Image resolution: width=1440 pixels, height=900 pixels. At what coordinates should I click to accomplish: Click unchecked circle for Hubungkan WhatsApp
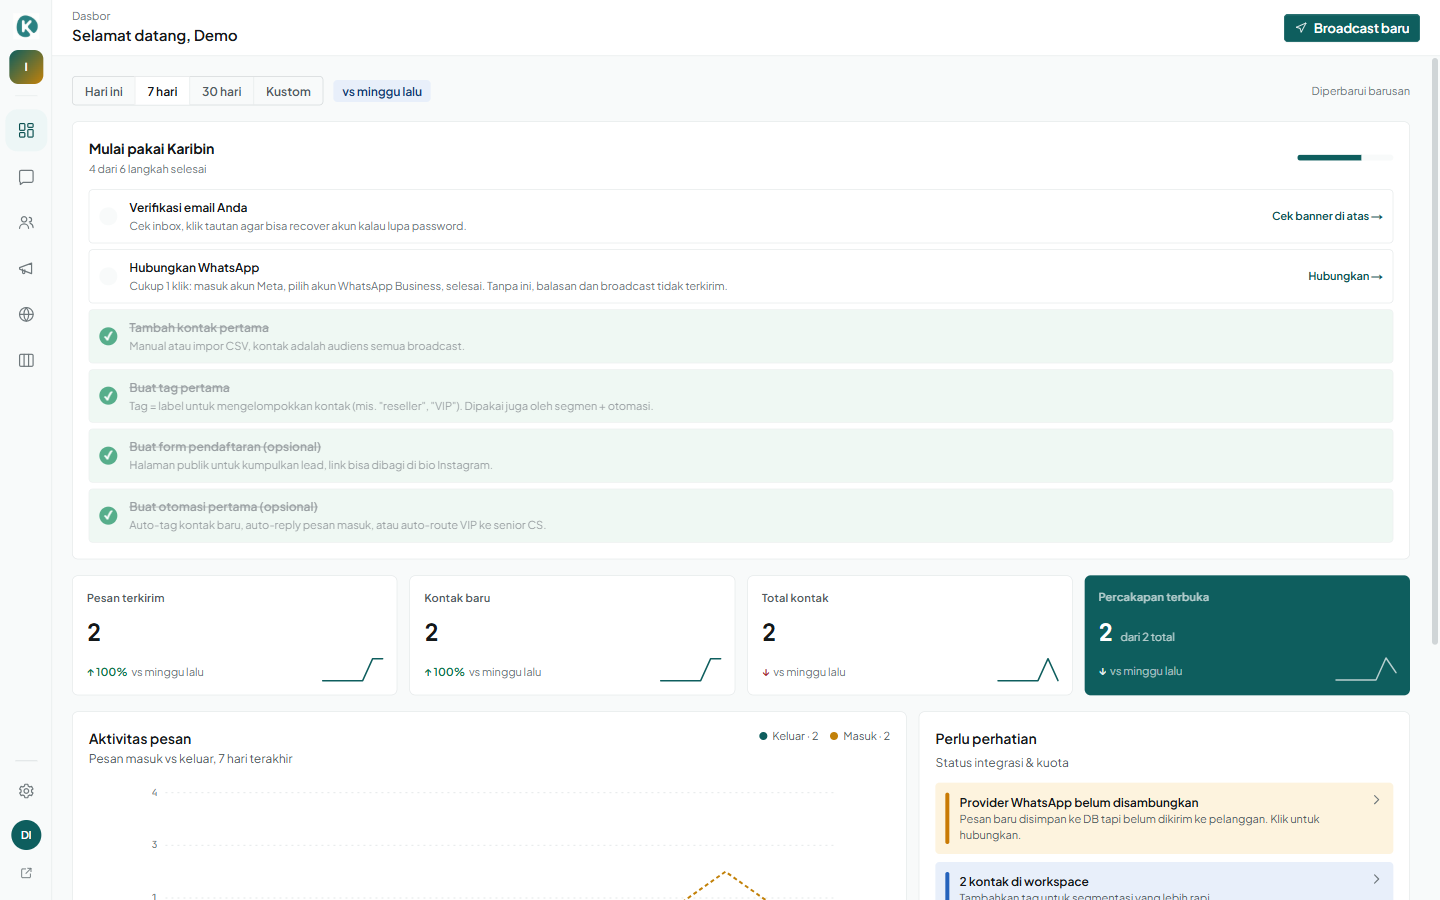108,276
